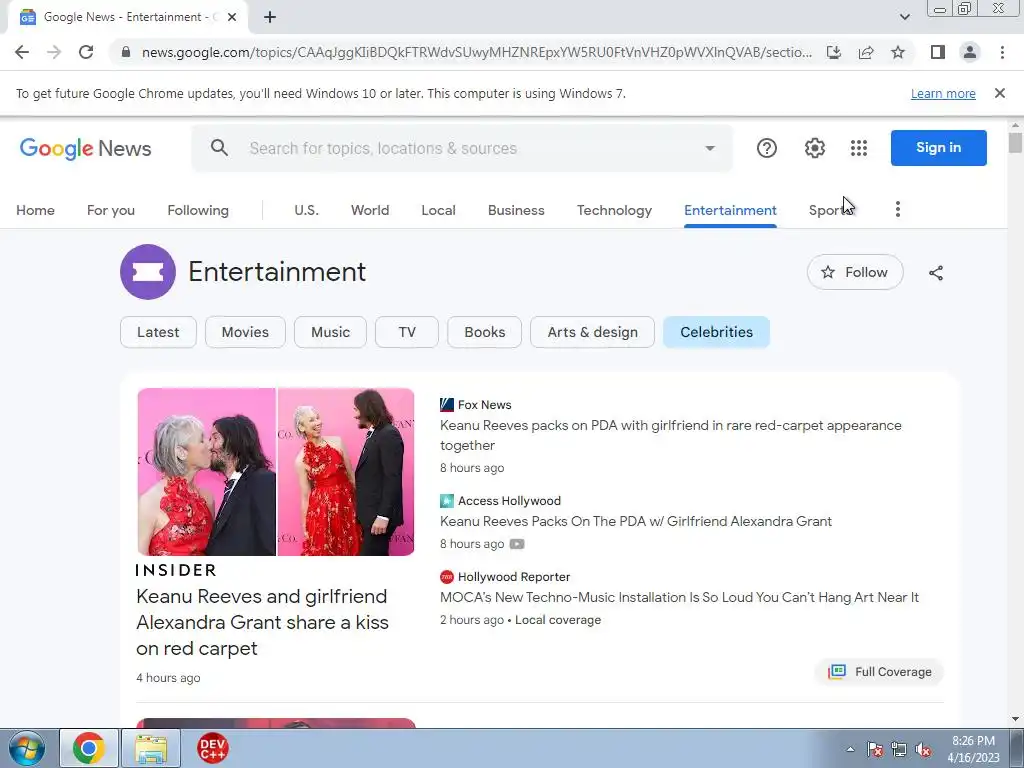Click the Chrome taskbar icon
The image size is (1024, 768).
coord(89,748)
